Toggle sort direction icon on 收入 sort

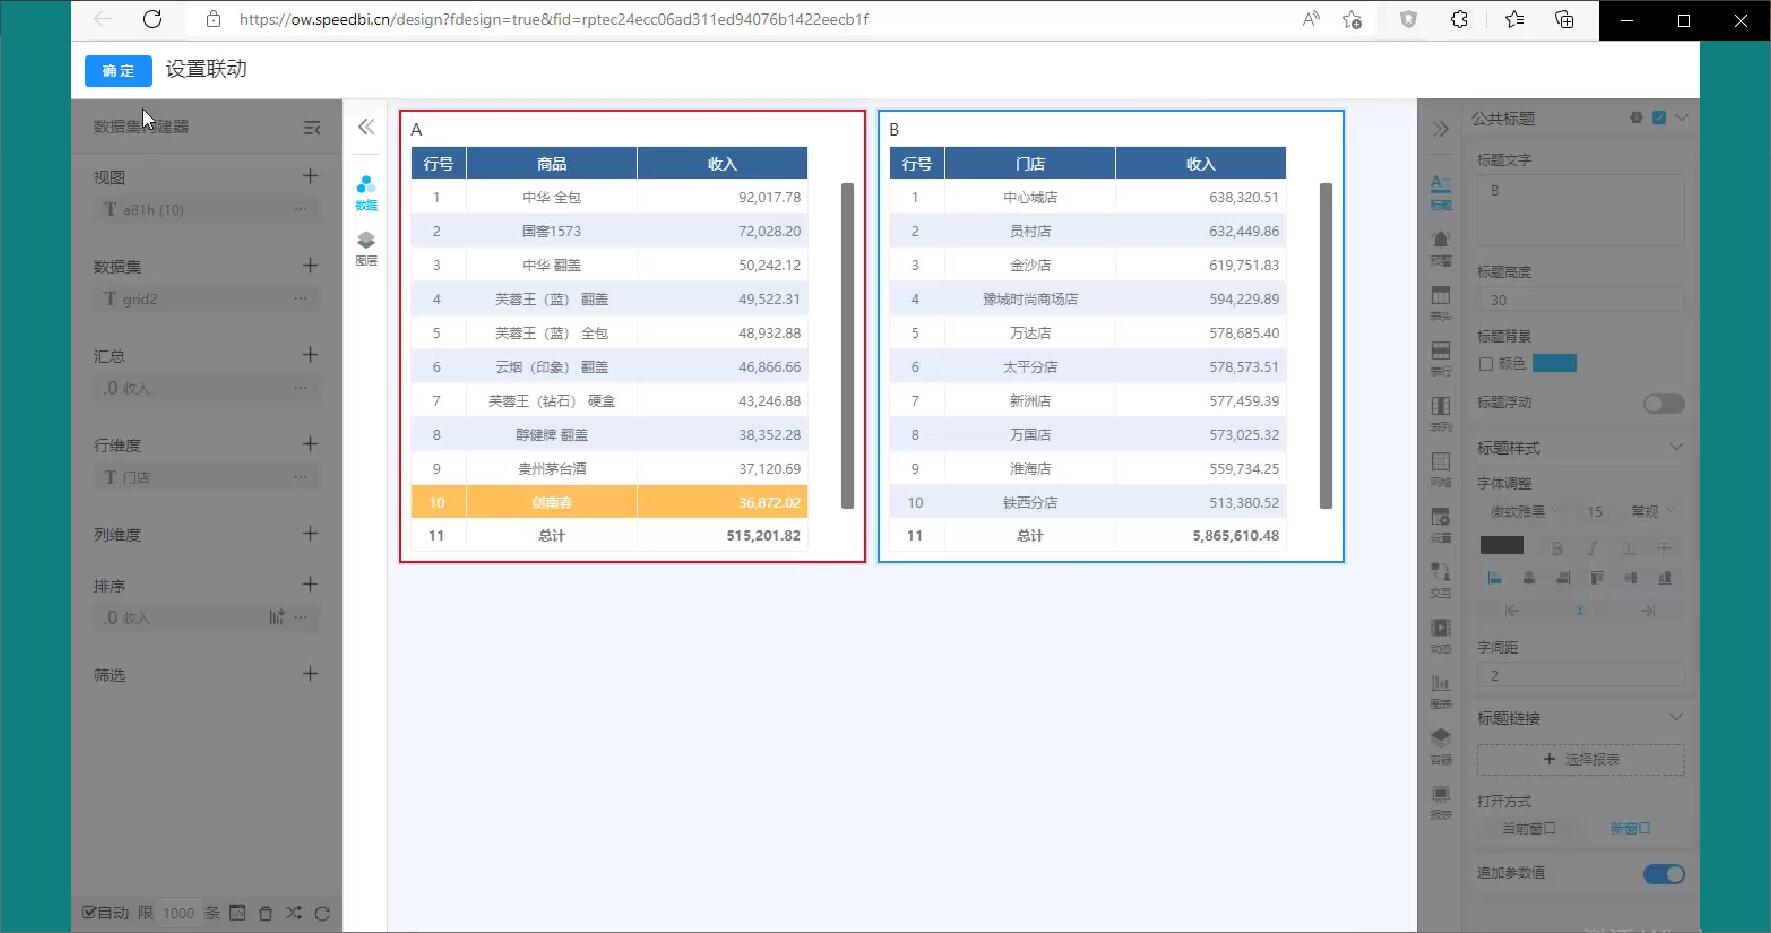point(277,617)
